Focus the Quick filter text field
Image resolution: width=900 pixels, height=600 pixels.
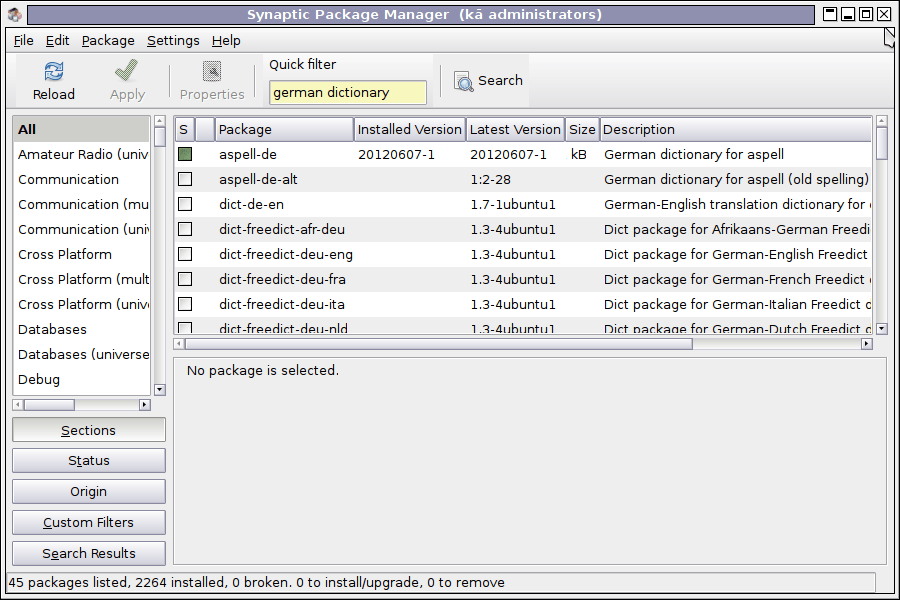click(x=348, y=92)
